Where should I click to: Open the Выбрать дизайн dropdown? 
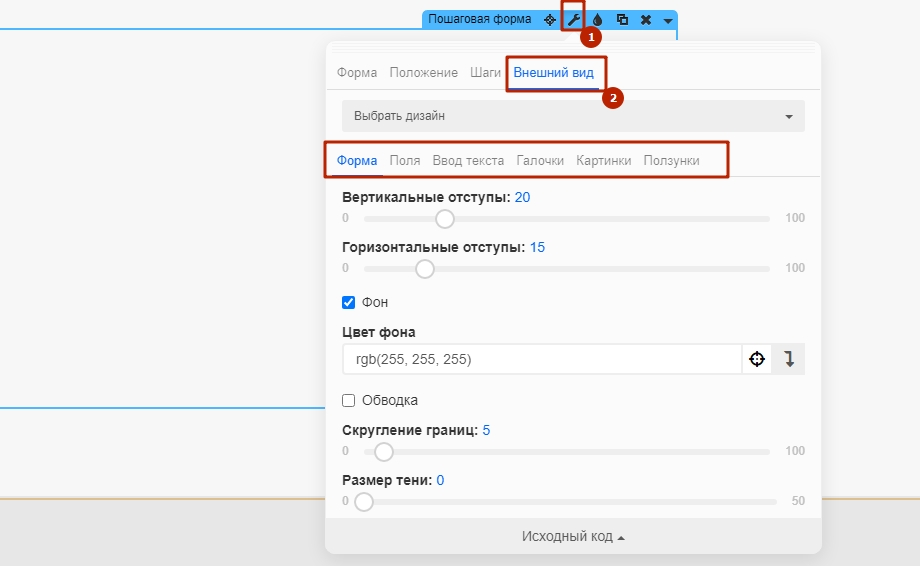(x=573, y=116)
